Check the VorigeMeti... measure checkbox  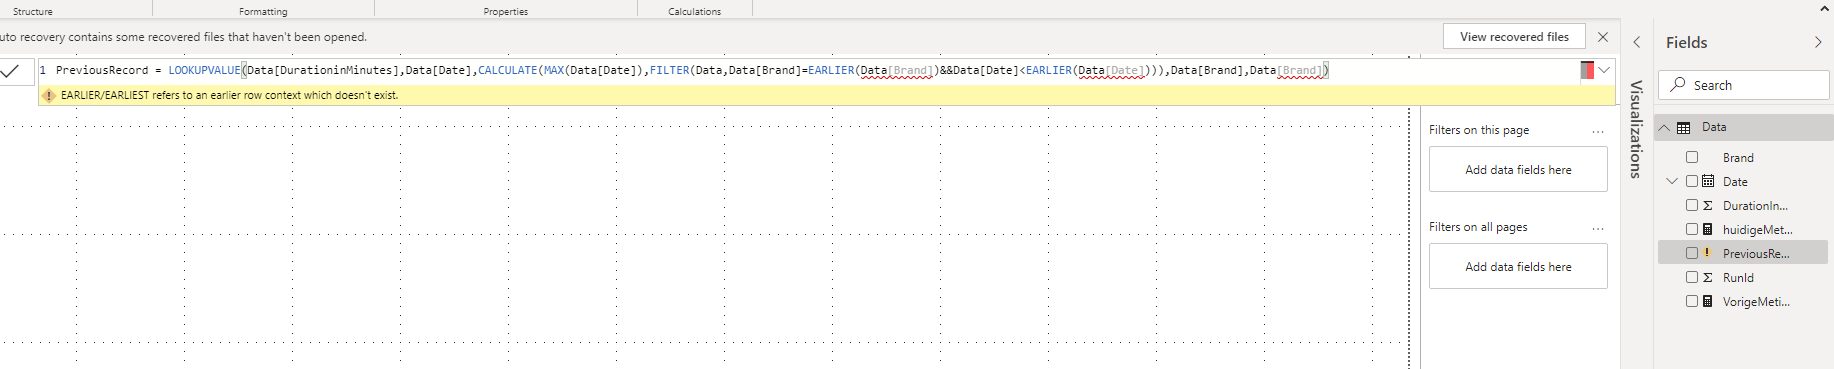[1692, 301]
